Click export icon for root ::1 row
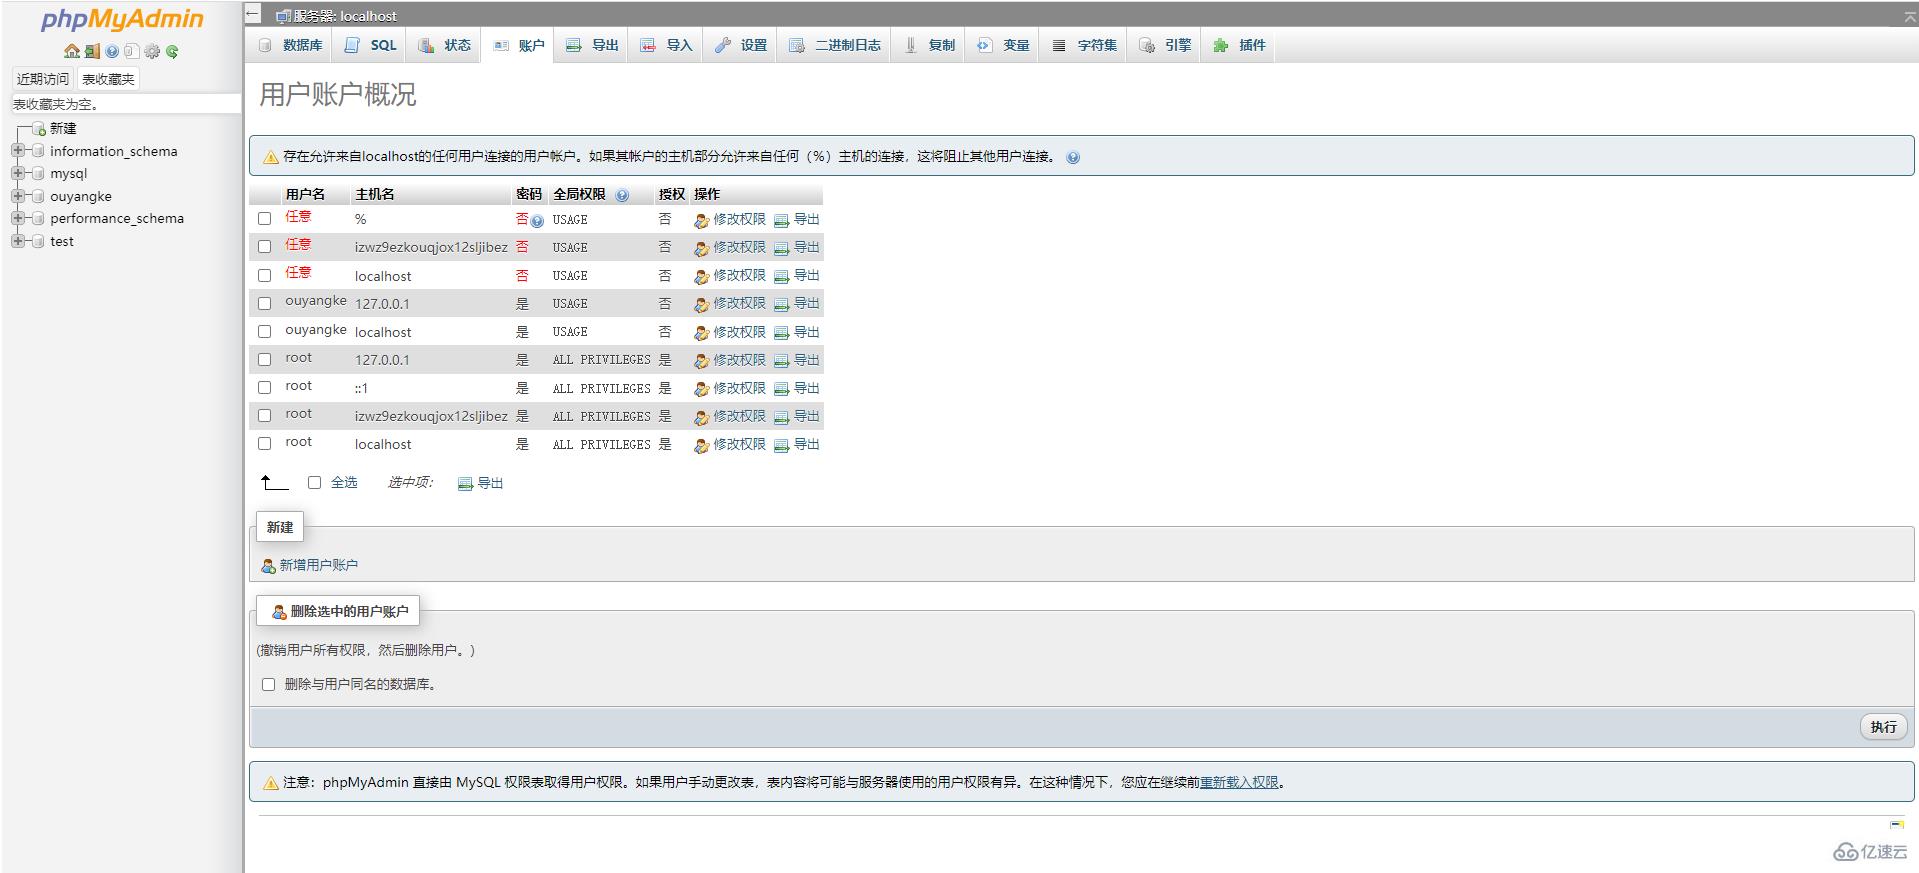 click(782, 389)
